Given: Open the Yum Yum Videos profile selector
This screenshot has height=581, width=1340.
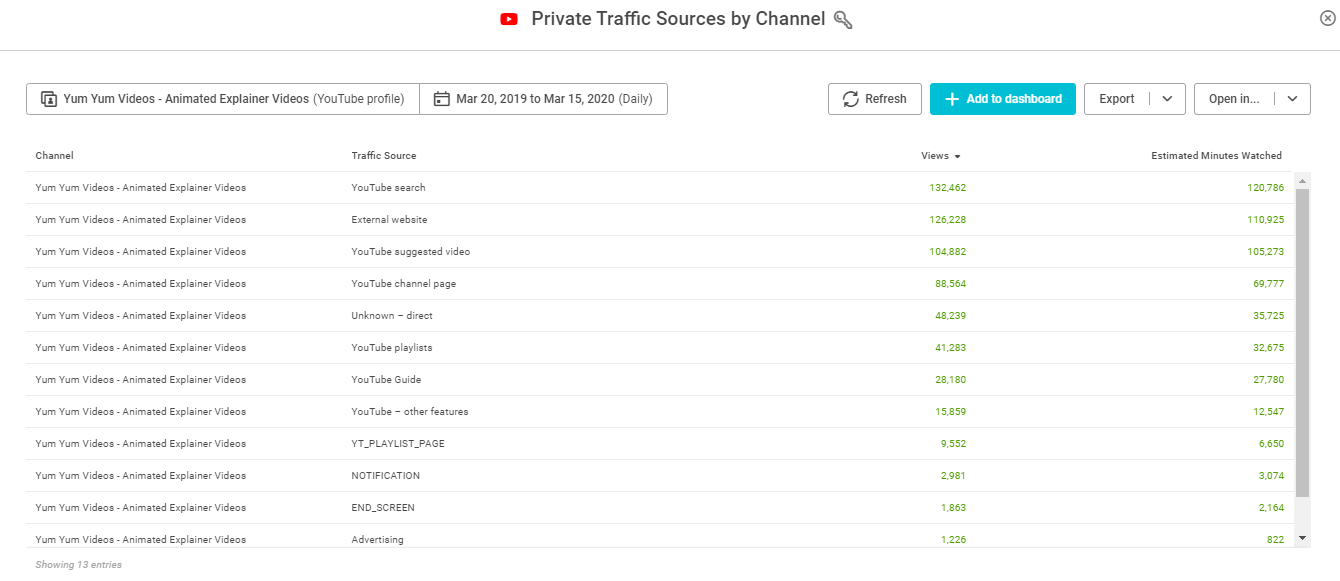Looking at the screenshot, I should point(223,99).
